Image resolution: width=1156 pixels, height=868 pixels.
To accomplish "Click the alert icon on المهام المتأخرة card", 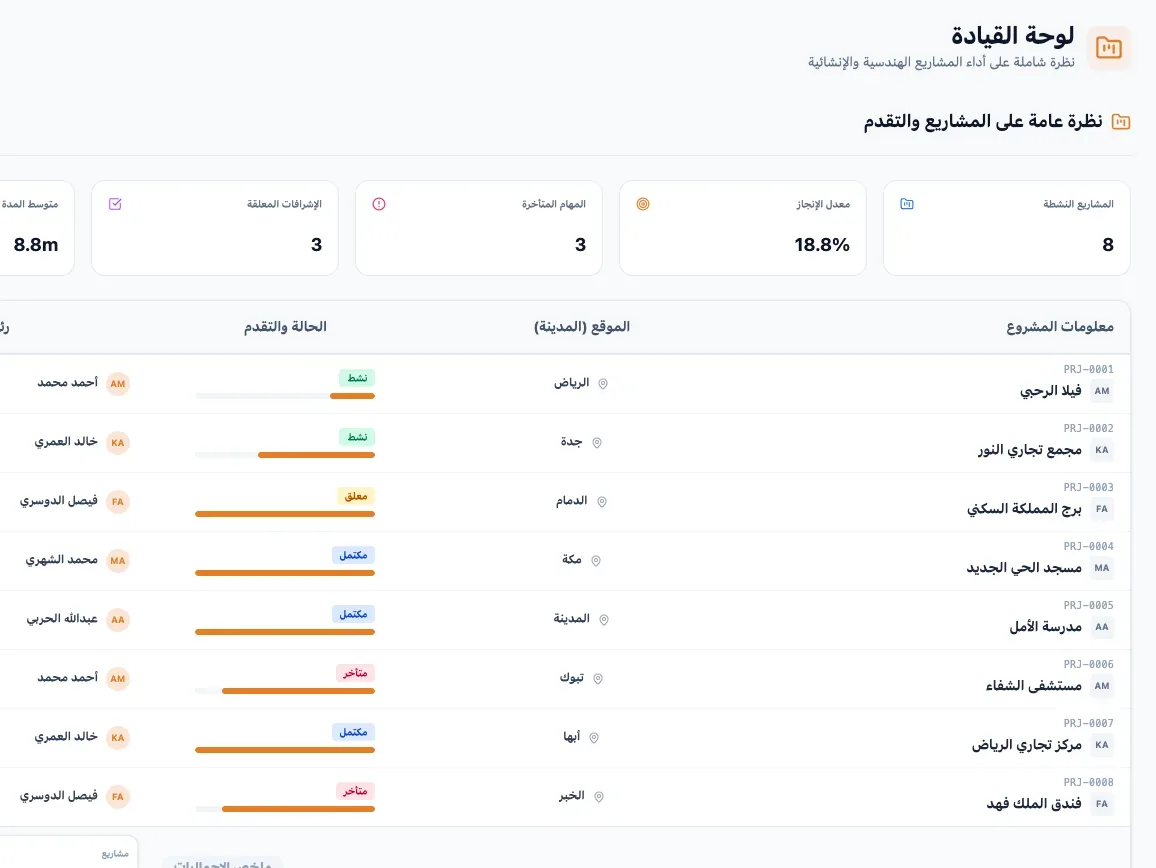I will tap(379, 204).
